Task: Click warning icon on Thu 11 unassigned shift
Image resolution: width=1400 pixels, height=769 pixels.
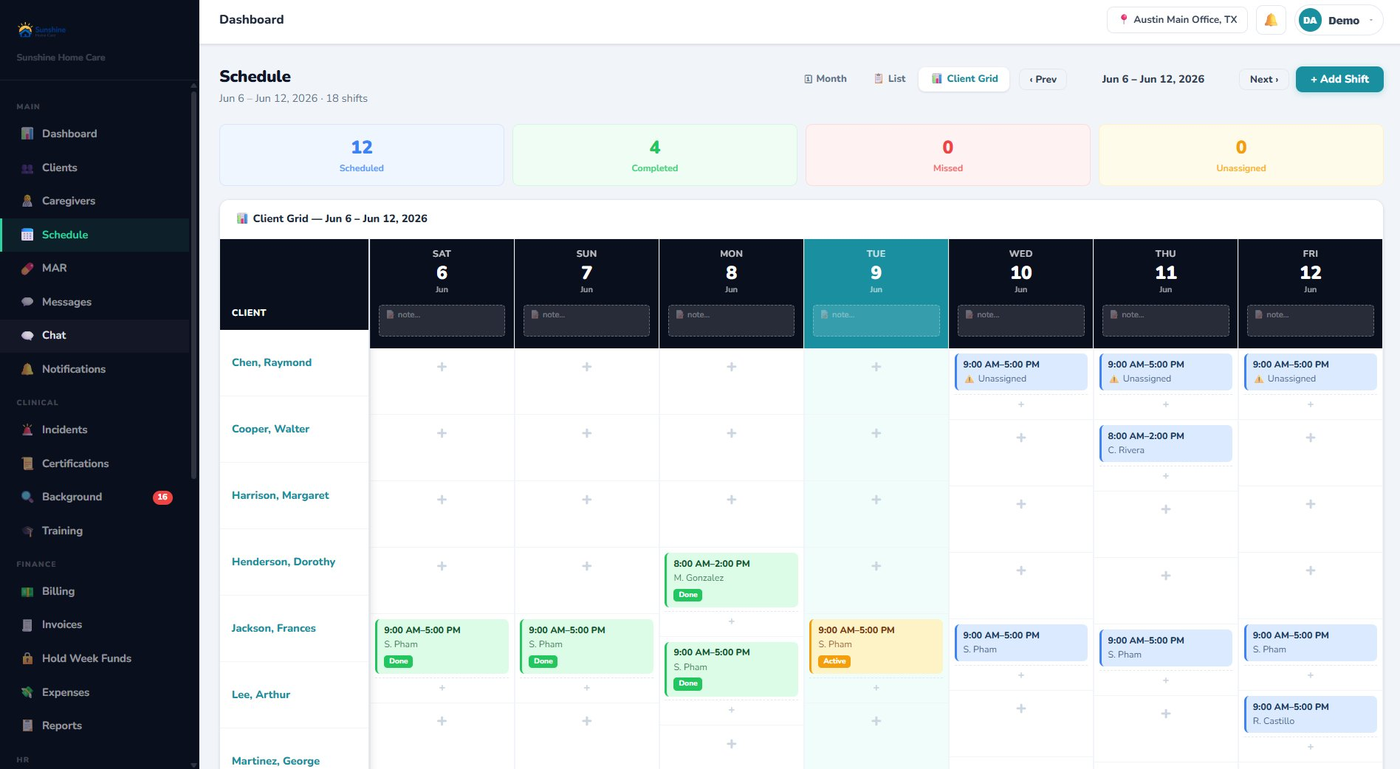Action: (1113, 379)
